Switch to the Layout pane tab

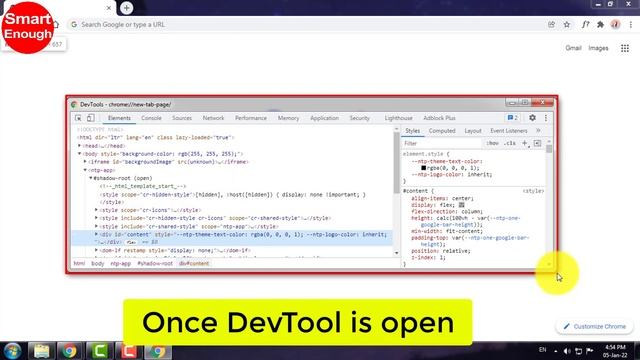point(473,131)
